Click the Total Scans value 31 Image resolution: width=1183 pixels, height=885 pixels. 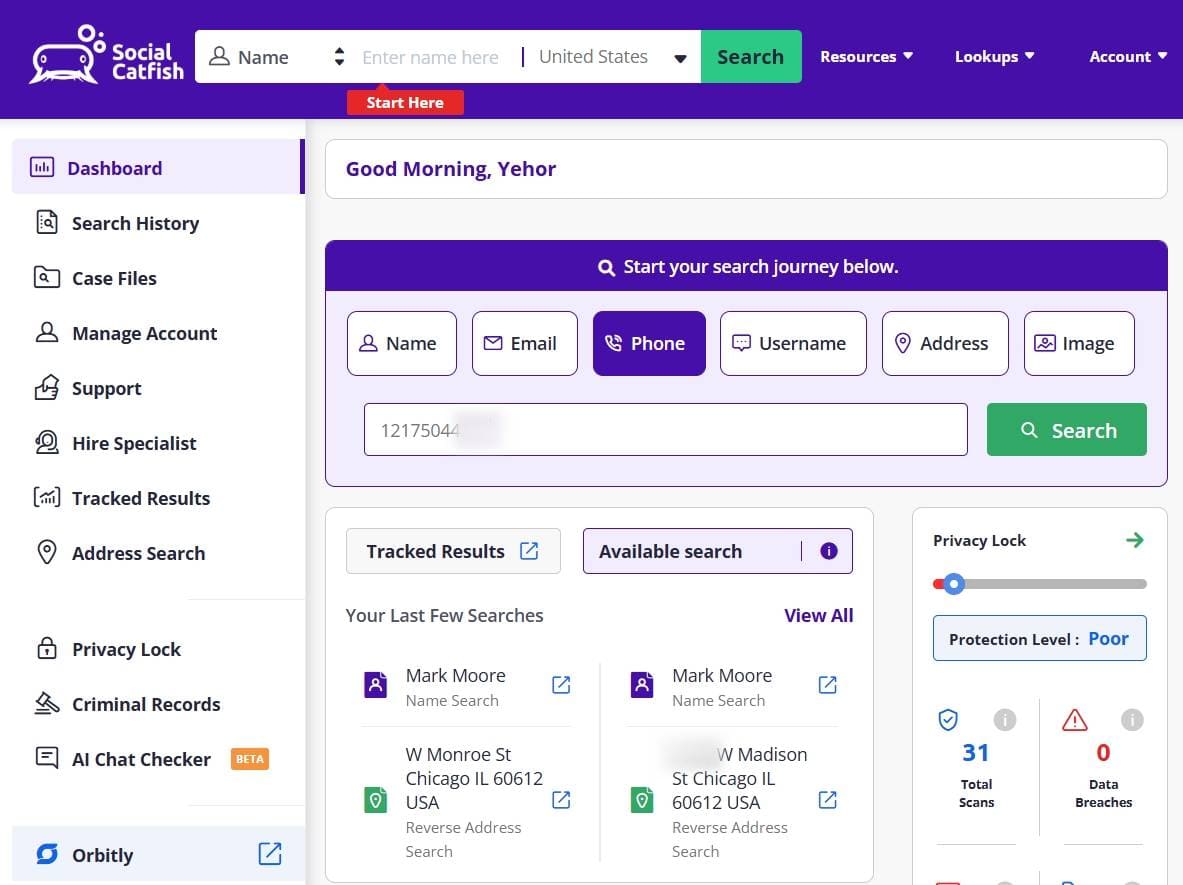click(976, 752)
